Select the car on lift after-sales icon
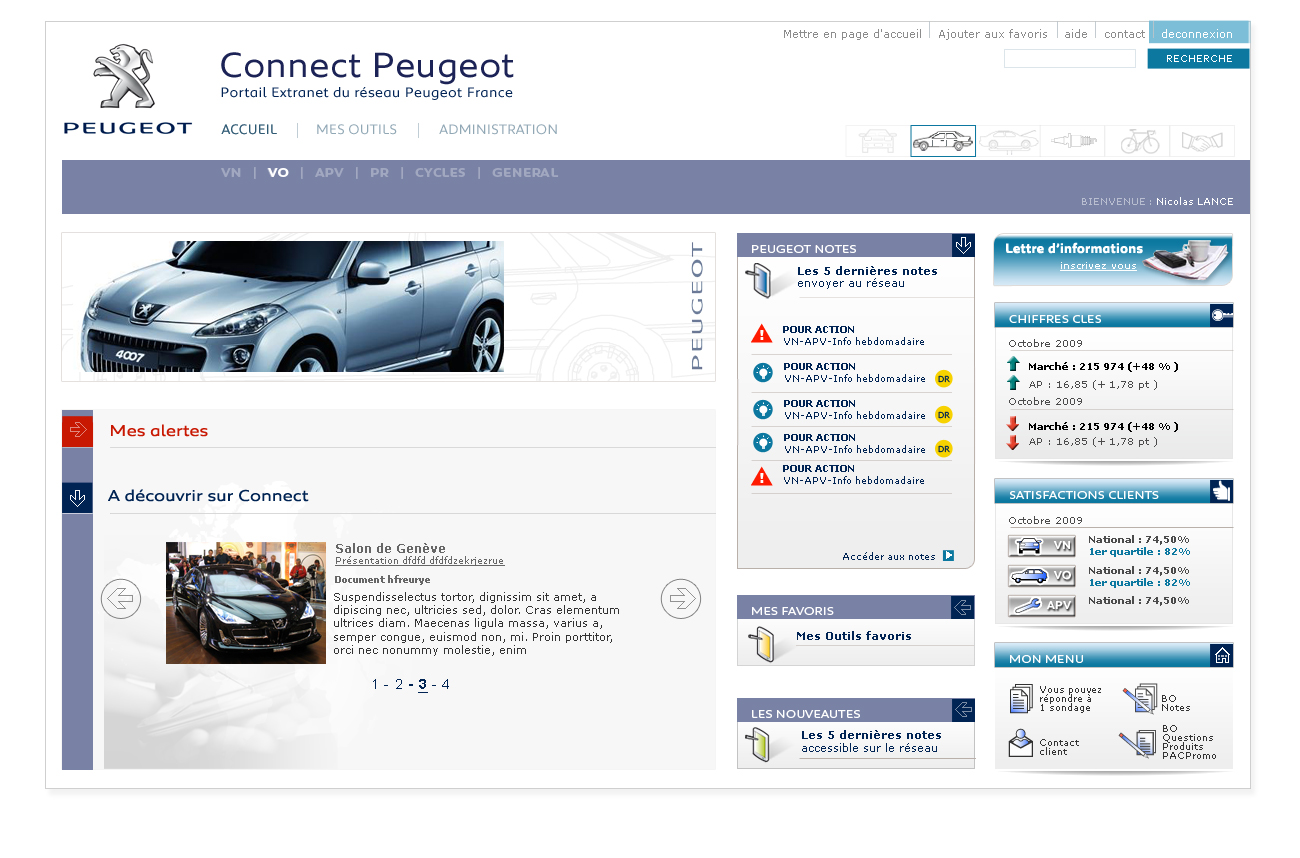The width and height of the screenshot is (1300, 858). [1008, 141]
